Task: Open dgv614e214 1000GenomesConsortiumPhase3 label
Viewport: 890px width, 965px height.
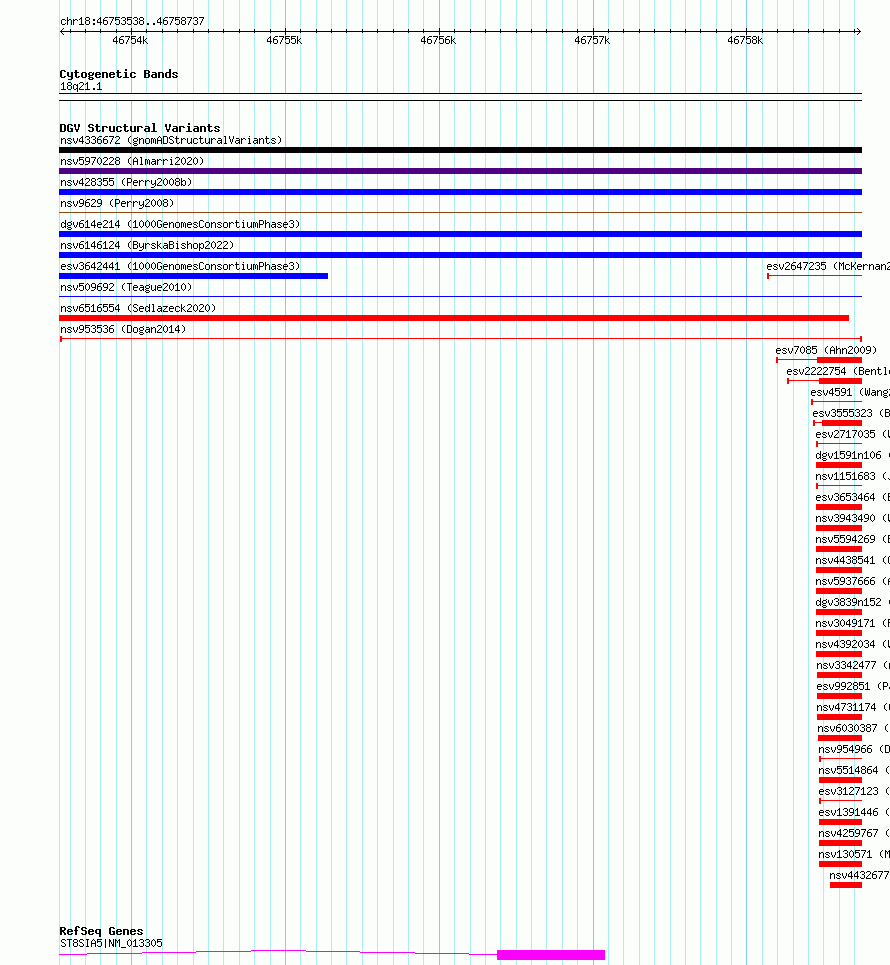Action: click(x=180, y=224)
